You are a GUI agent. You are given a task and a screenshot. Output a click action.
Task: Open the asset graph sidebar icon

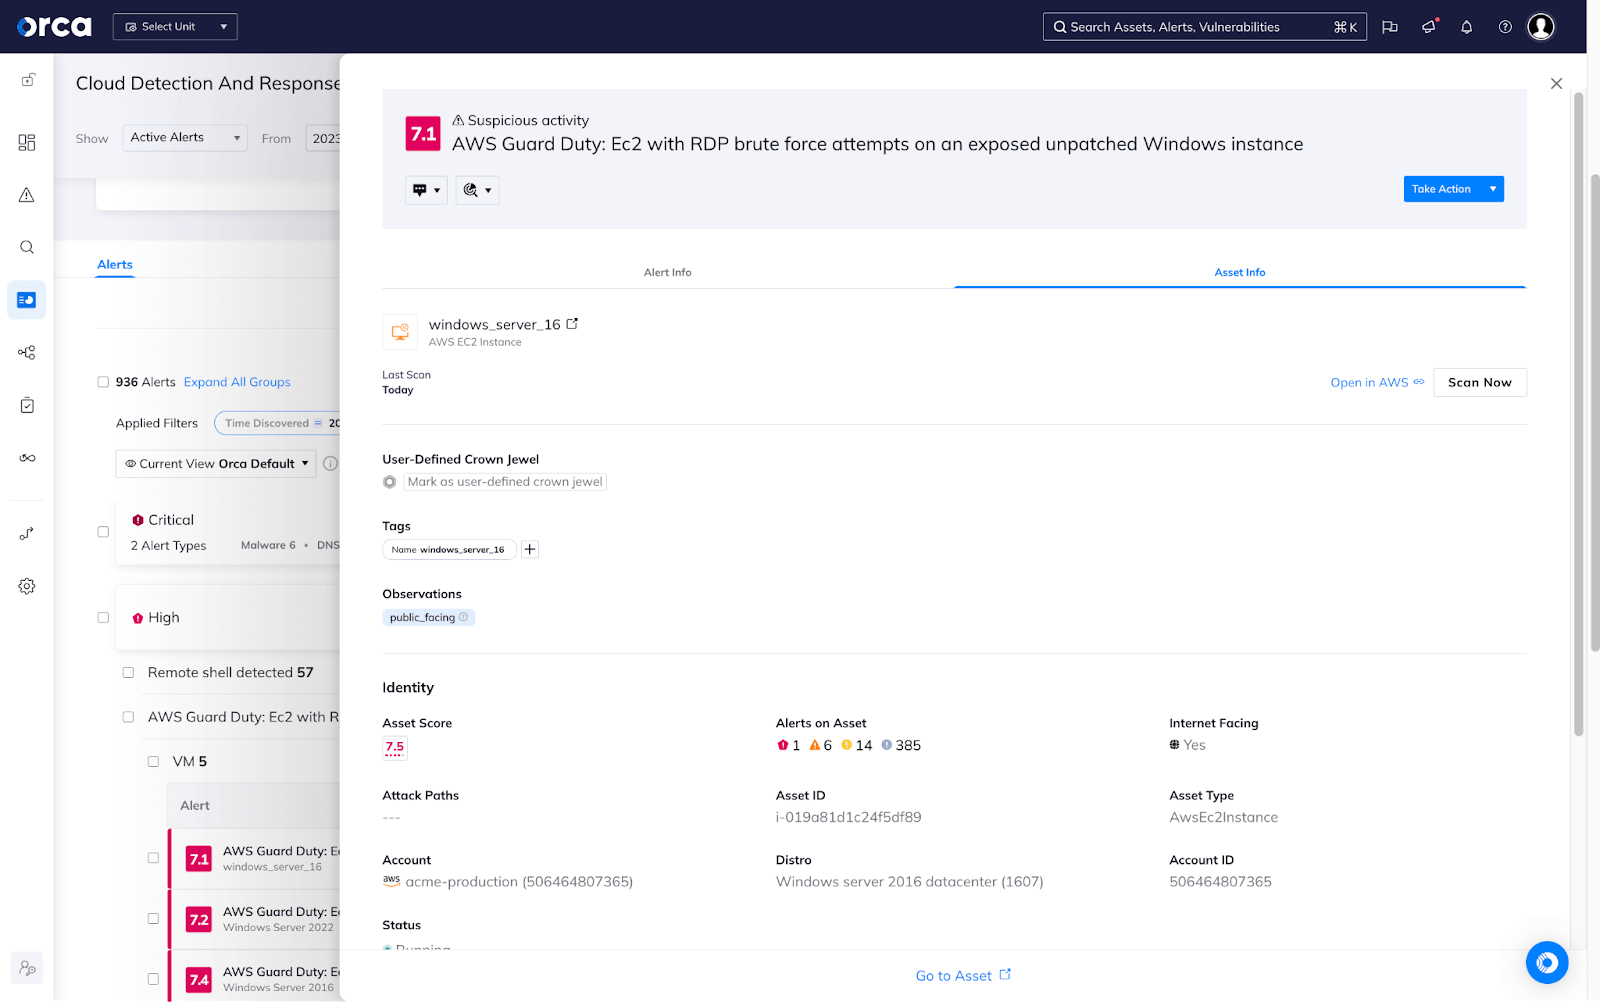26,352
